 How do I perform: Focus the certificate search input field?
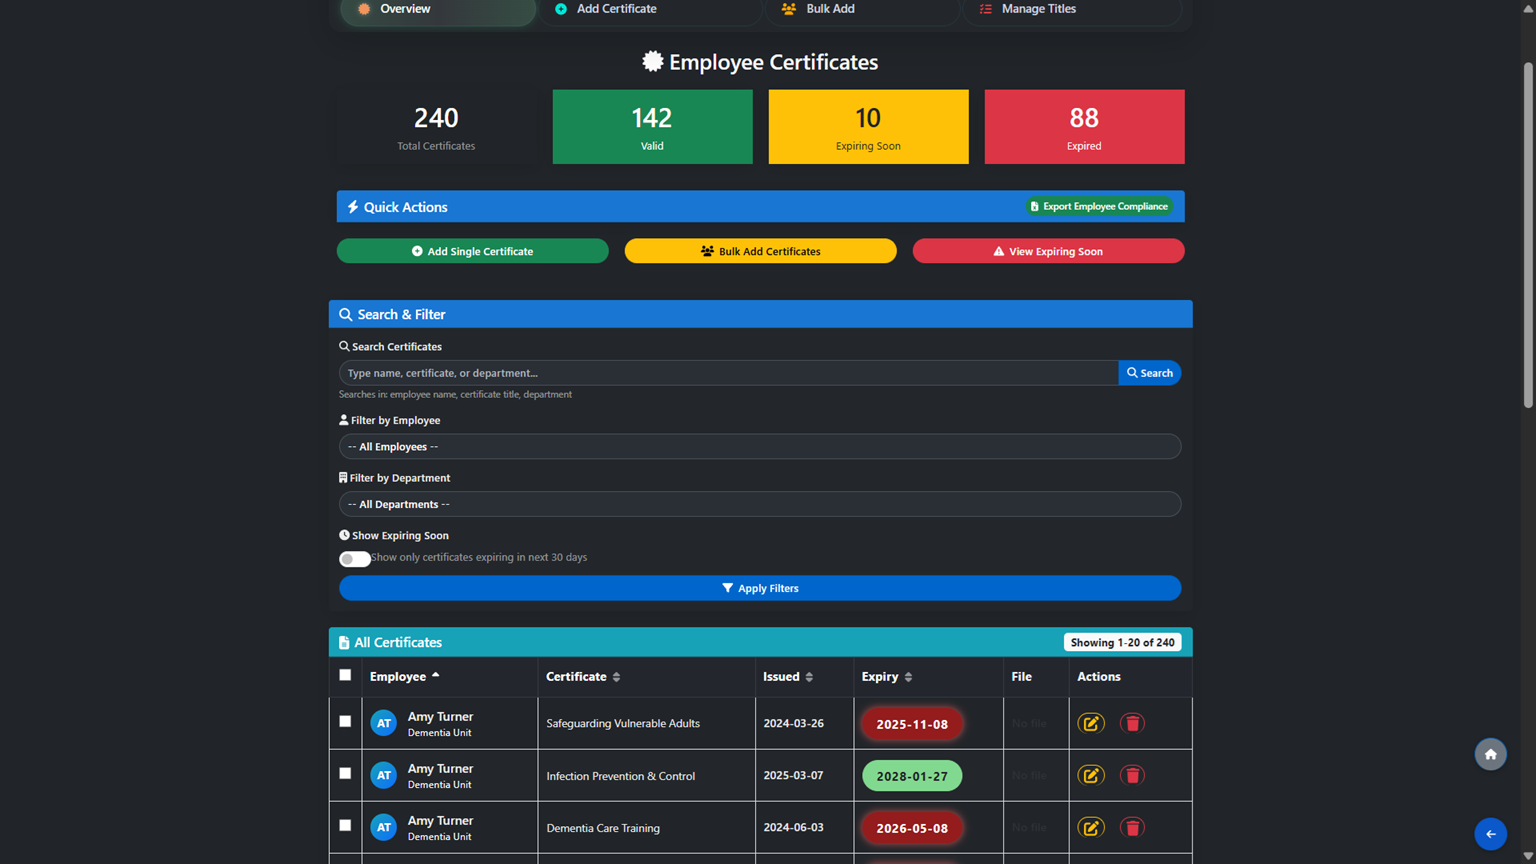pyautogui.click(x=728, y=373)
